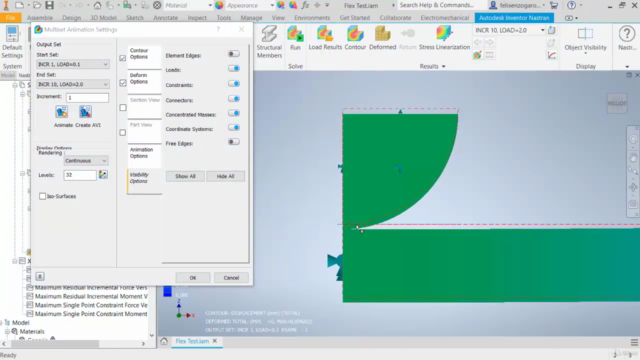Check the Section View checkbox

122,108
